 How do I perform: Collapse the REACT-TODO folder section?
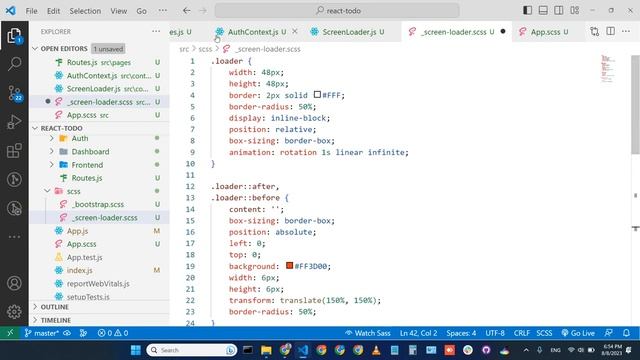[x=35, y=128]
